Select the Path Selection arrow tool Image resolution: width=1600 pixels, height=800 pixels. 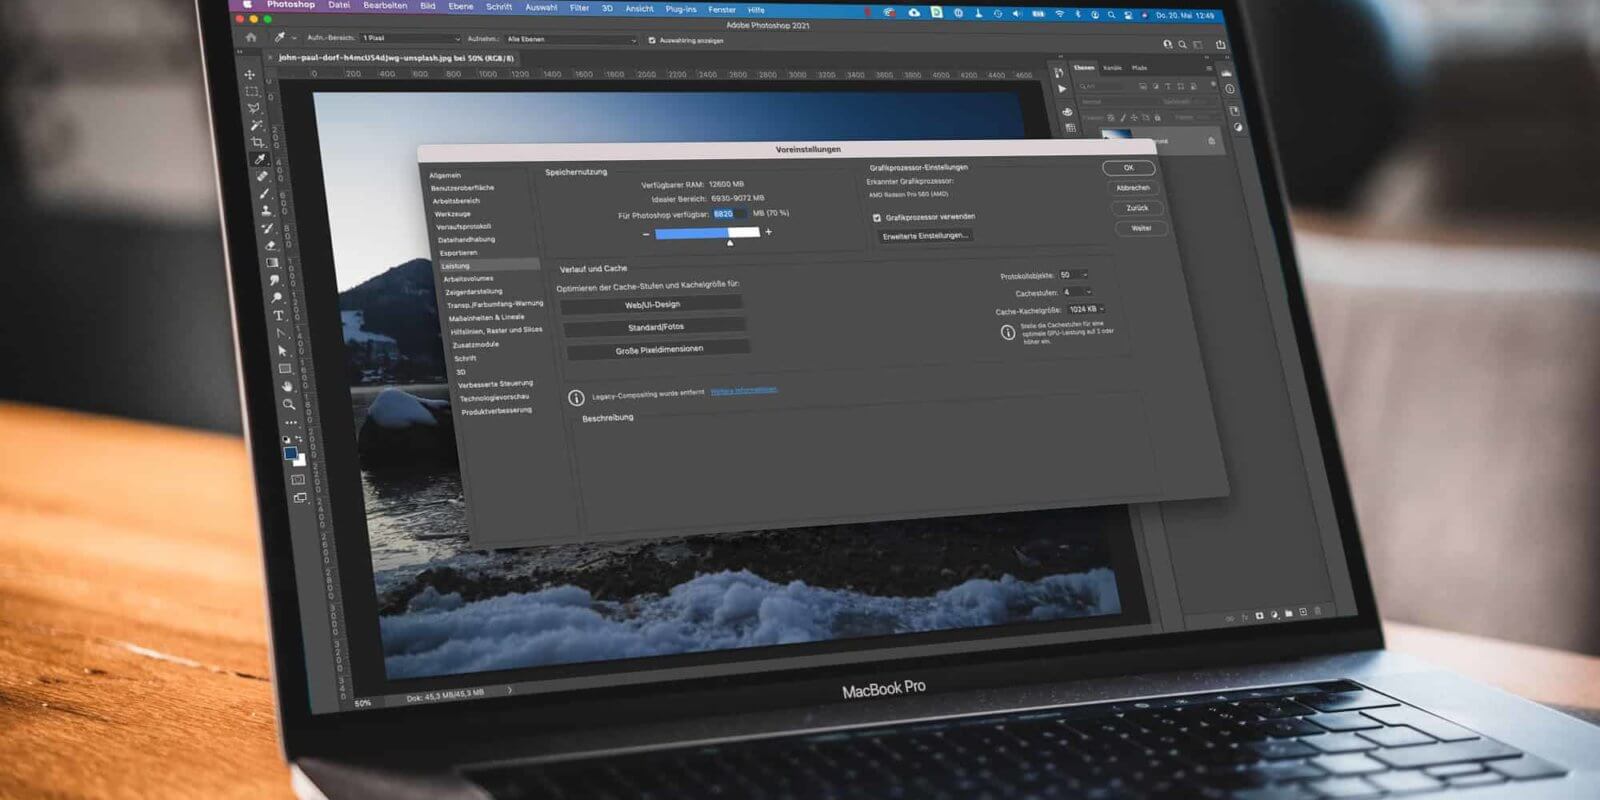[x=282, y=351]
